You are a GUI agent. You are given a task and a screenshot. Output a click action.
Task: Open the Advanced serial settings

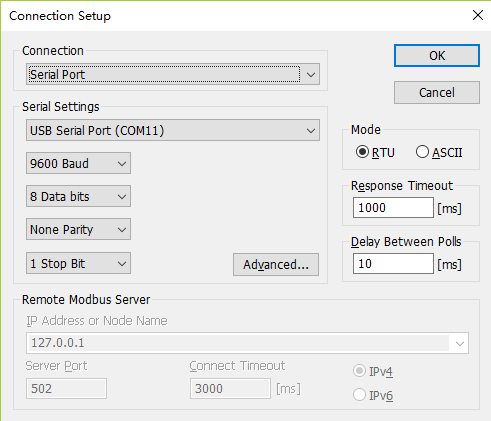[x=276, y=264]
